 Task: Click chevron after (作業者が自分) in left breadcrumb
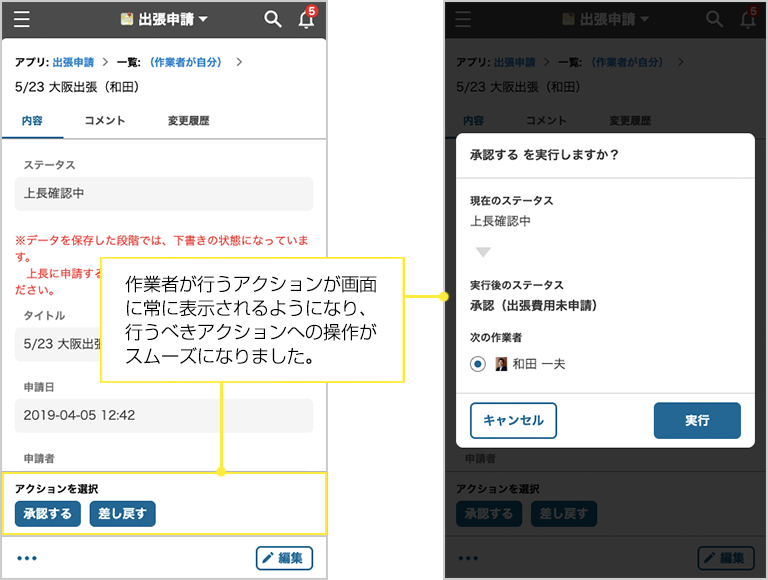tap(239, 62)
